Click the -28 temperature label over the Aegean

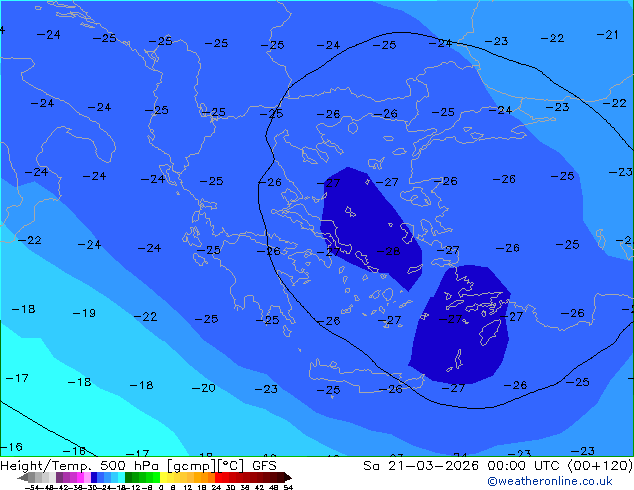click(389, 251)
